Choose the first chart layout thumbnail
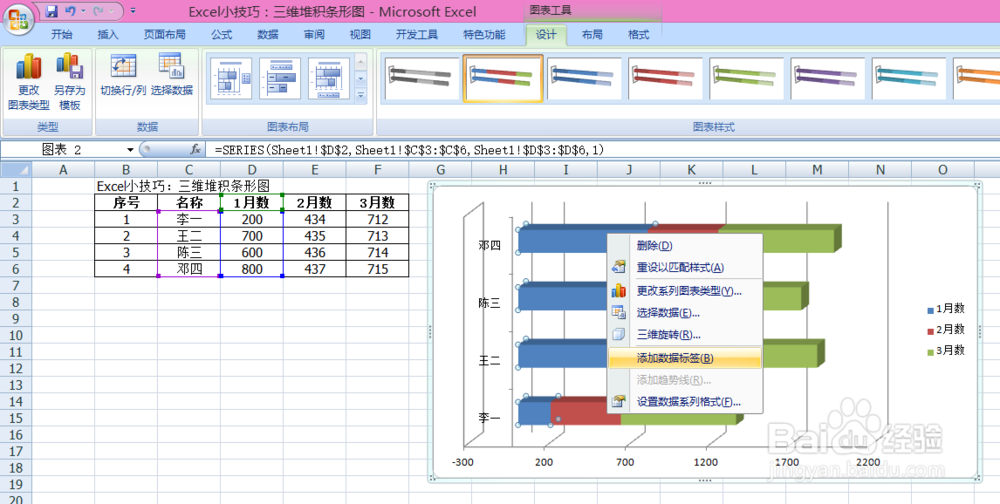 tap(230, 78)
